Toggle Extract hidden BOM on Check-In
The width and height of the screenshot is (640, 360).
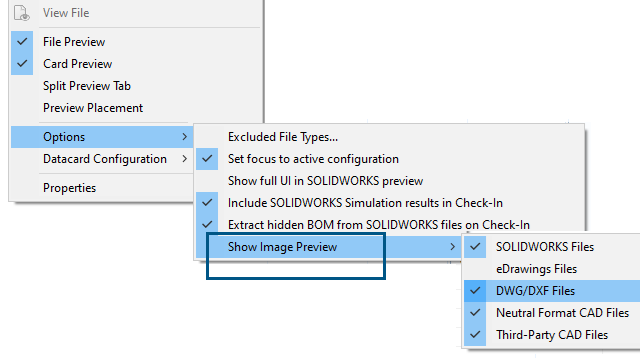[x=390, y=225]
